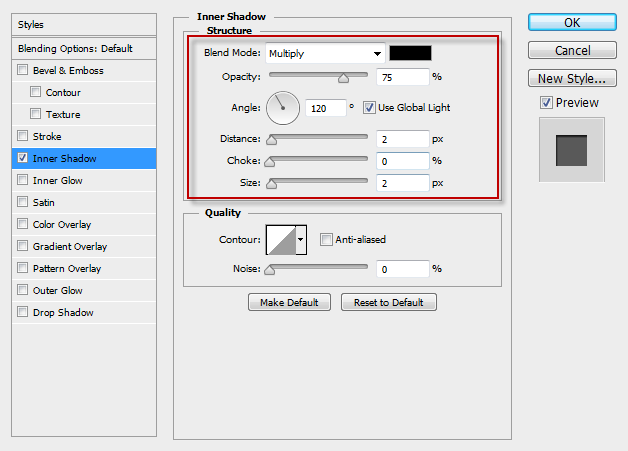Open the black shadow color swatch

[x=410, y=53]
